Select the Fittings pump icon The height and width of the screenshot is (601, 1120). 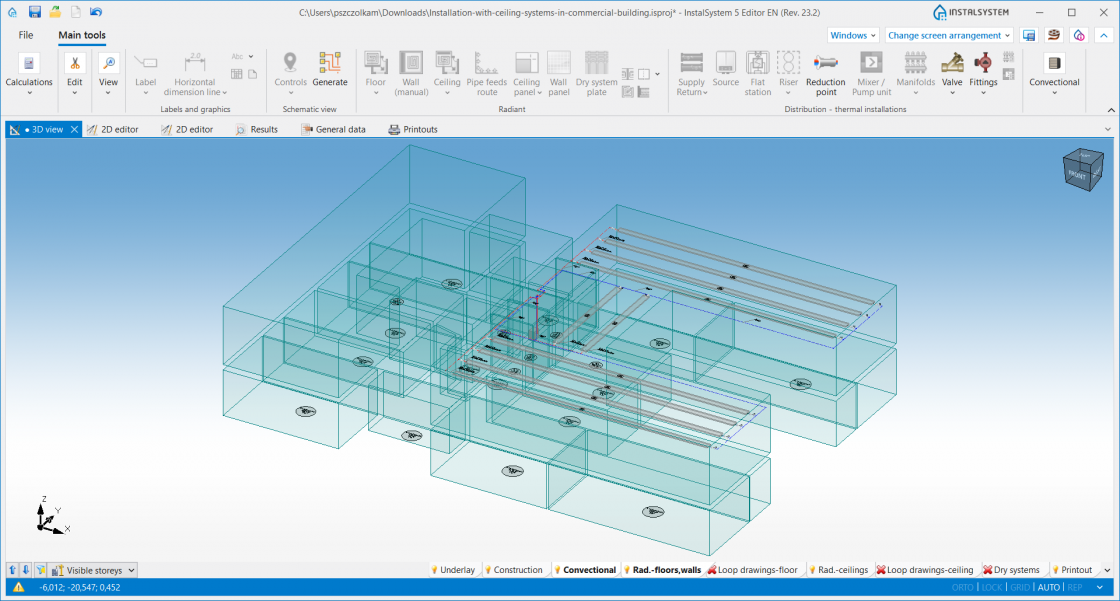(x=983, y=64)
